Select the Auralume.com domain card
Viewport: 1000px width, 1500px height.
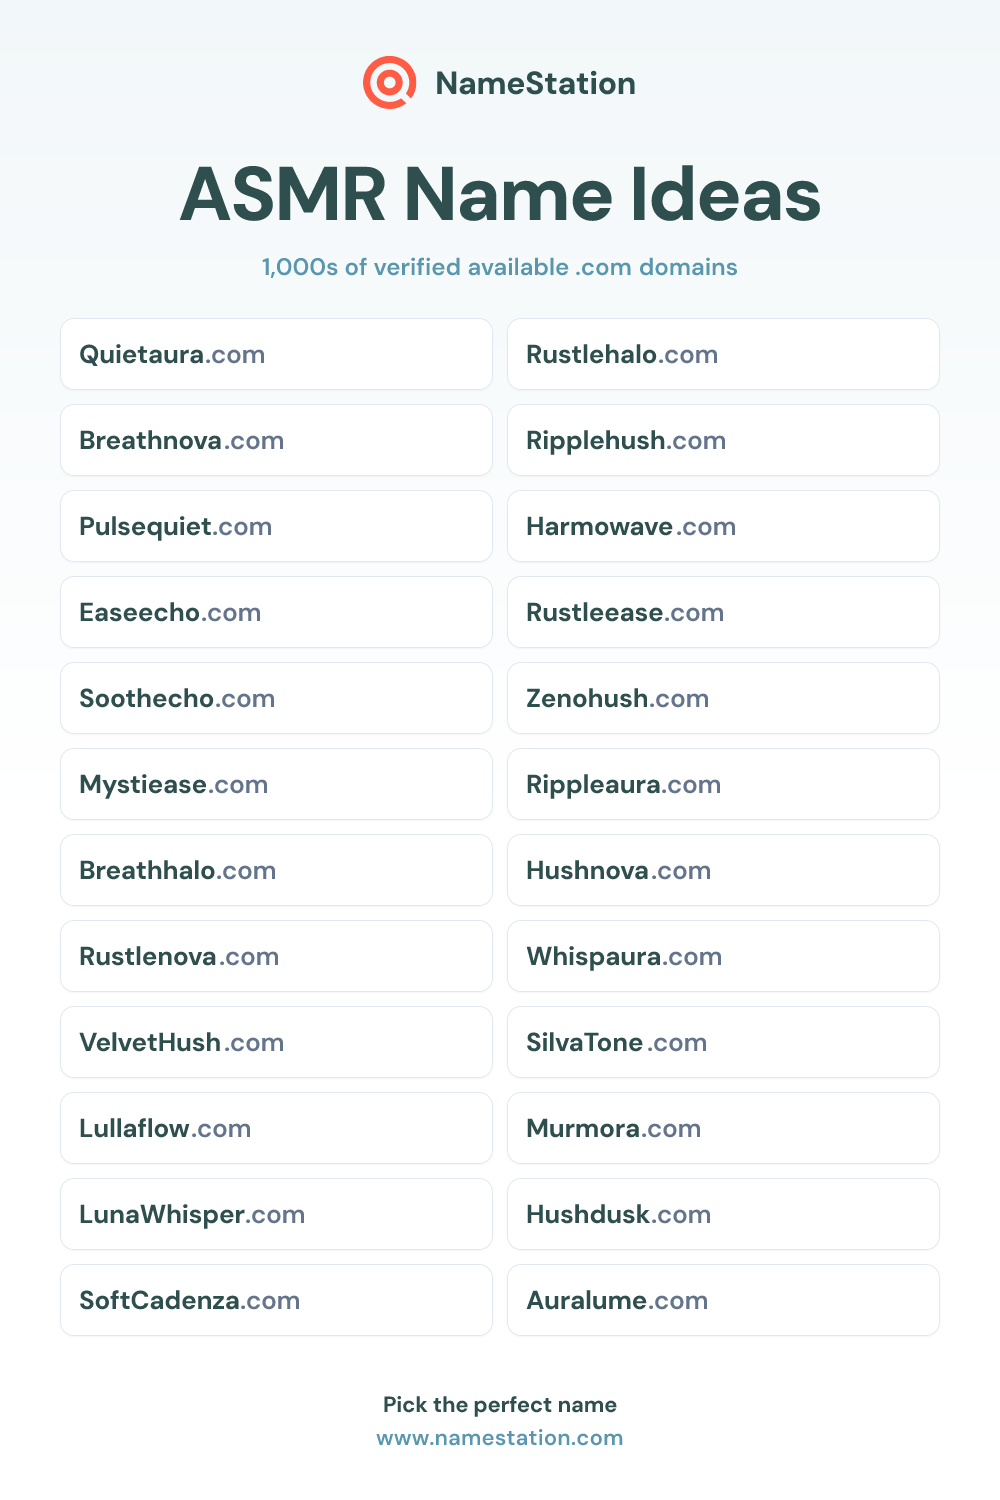pyautogui.click(x=723, y=1300)
